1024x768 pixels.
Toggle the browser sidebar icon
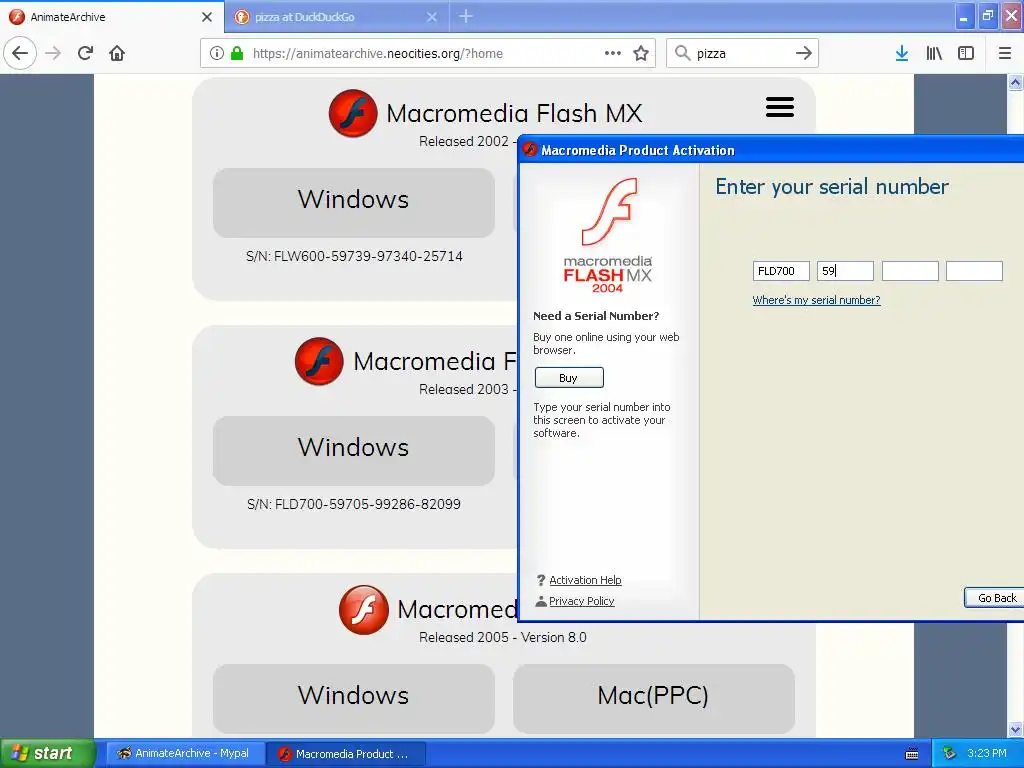pyautogui.click(x=966, y=53)
